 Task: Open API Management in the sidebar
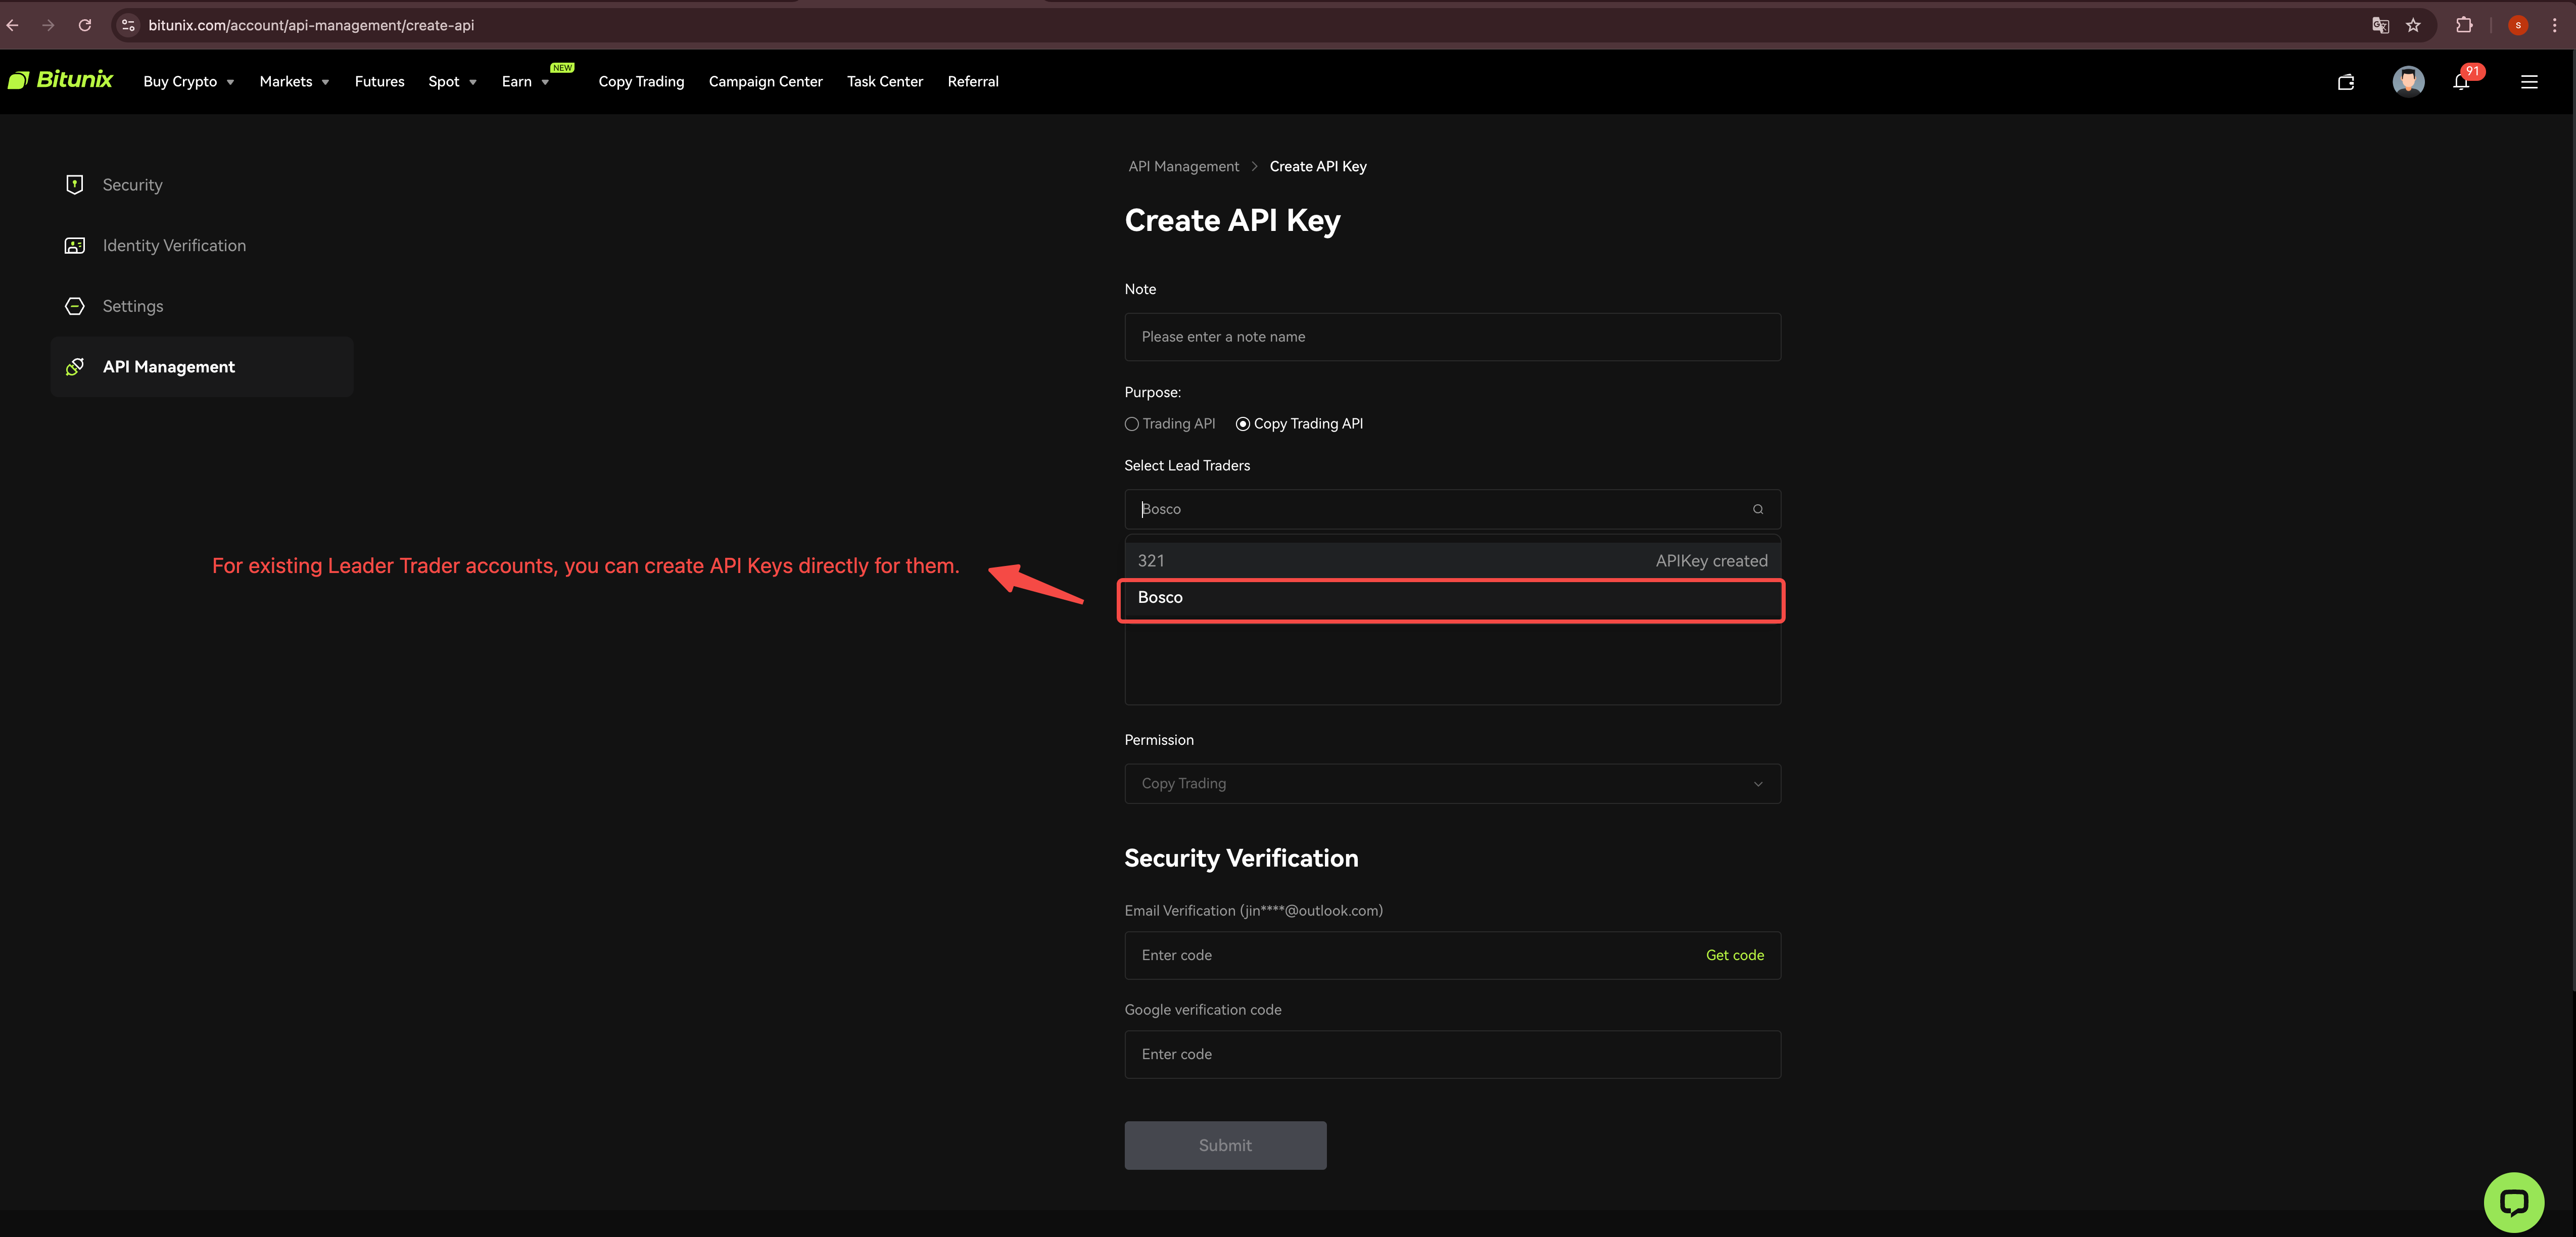[201, 367]
